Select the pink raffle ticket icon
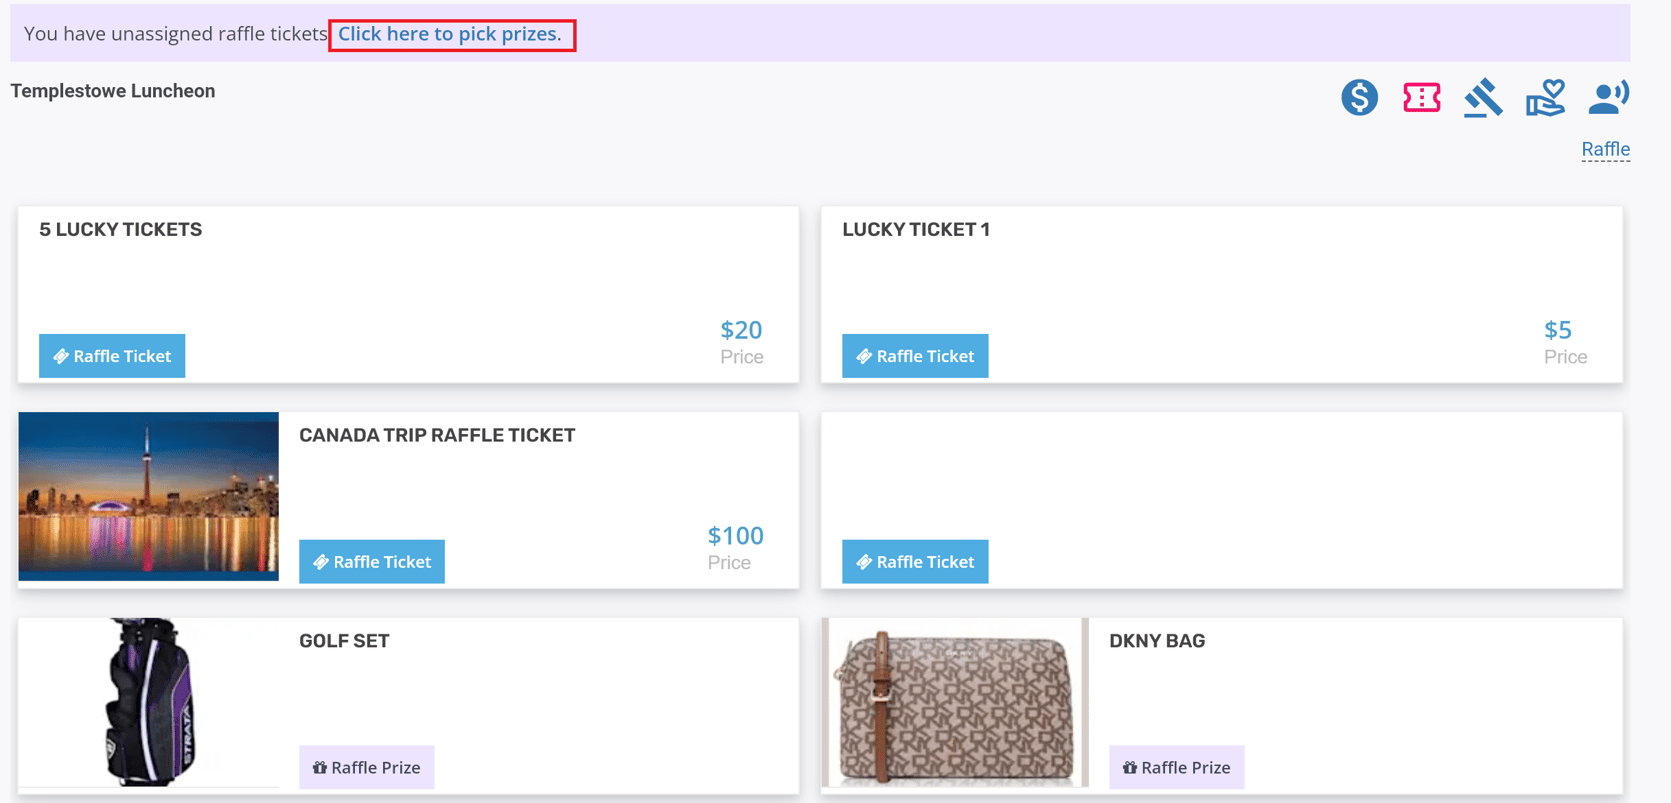The height and width of the screenshot is (803, 1671). tap(1421, 98)
